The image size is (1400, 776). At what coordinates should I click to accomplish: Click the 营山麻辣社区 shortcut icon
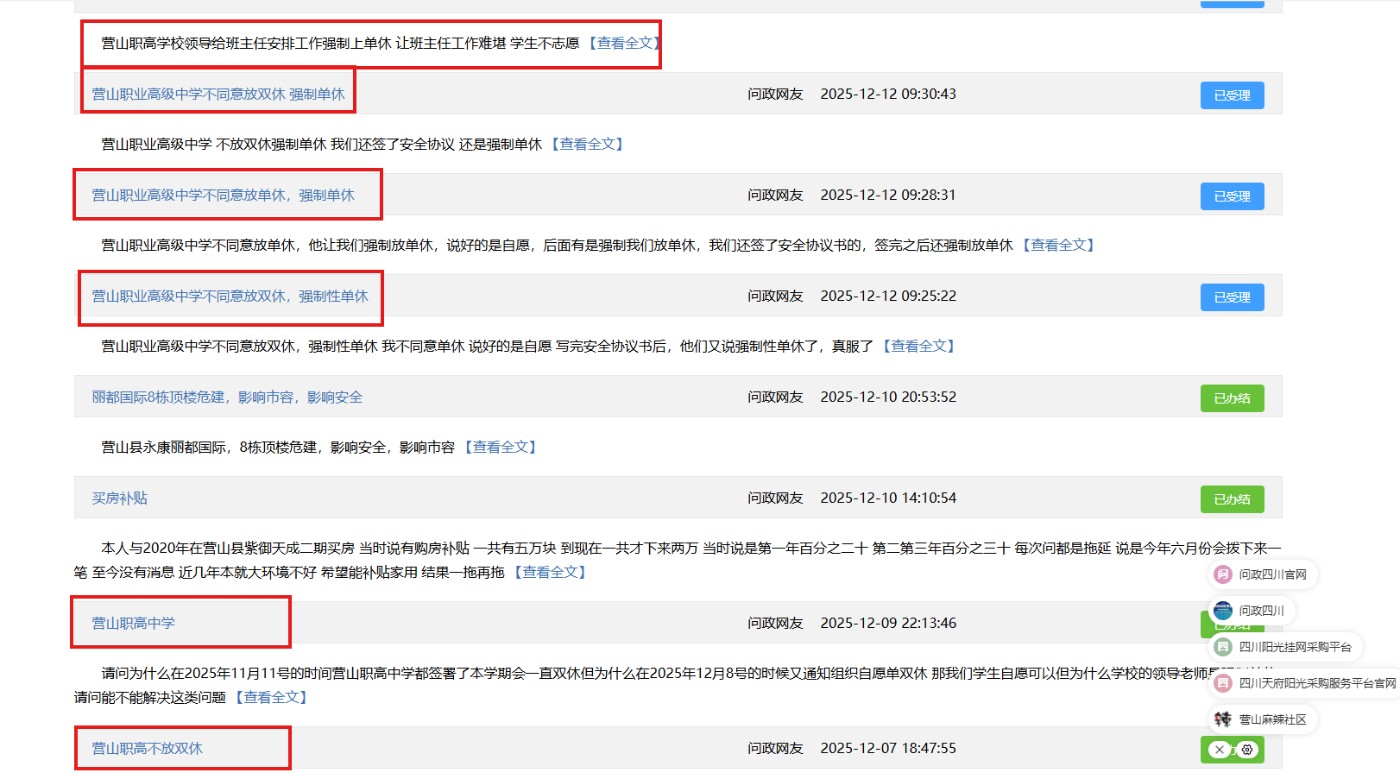(1222, 719)
